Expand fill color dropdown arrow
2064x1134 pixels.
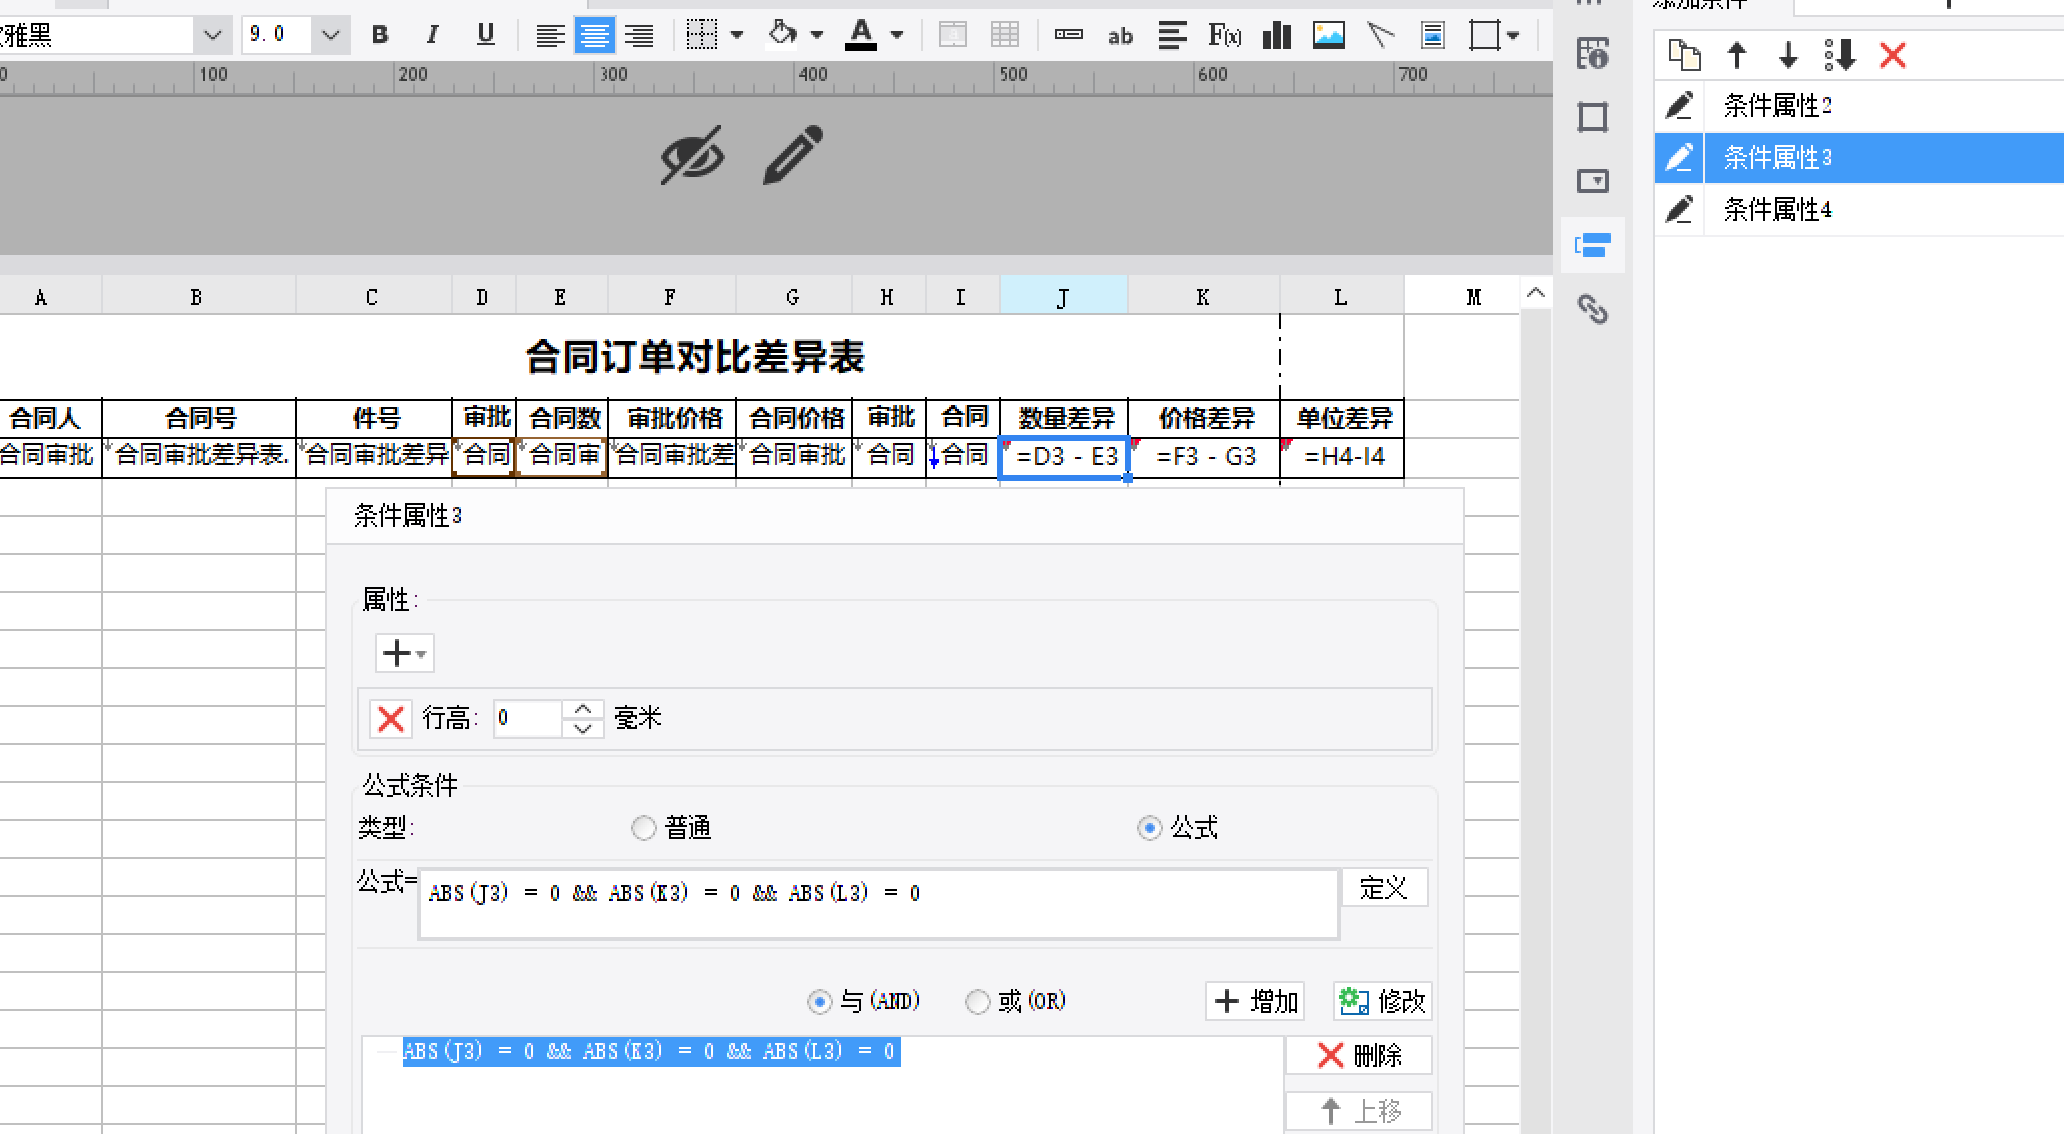(817, 35)
